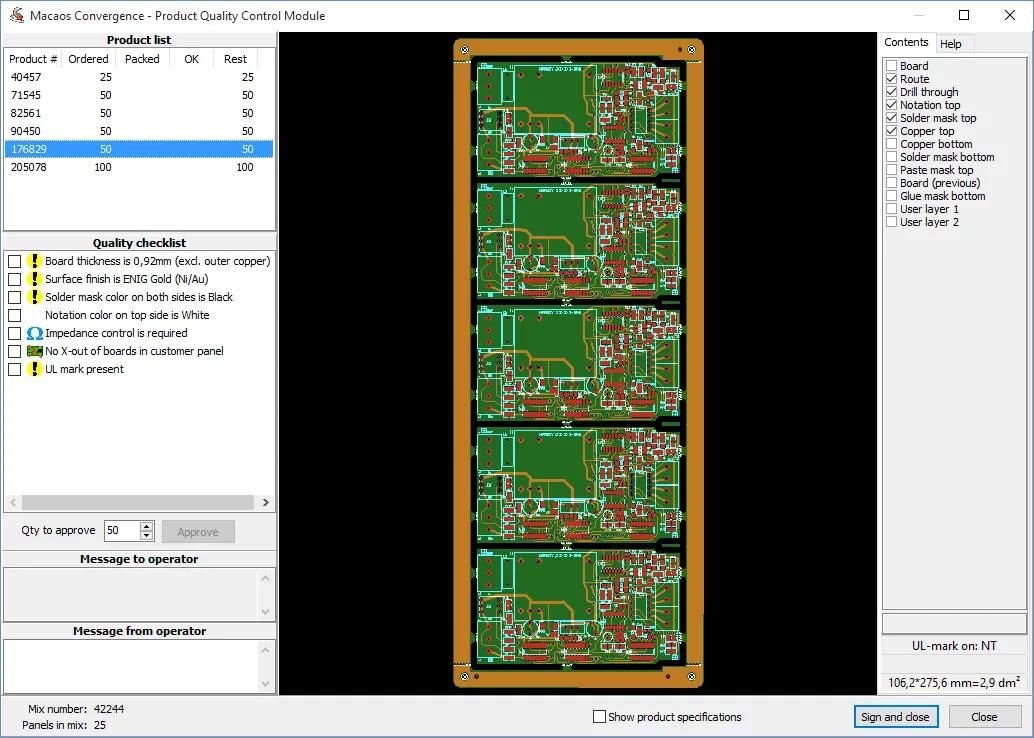Enable Show product specifications
This screenshot has height=738, width=1034.
[x=598, y=716]
